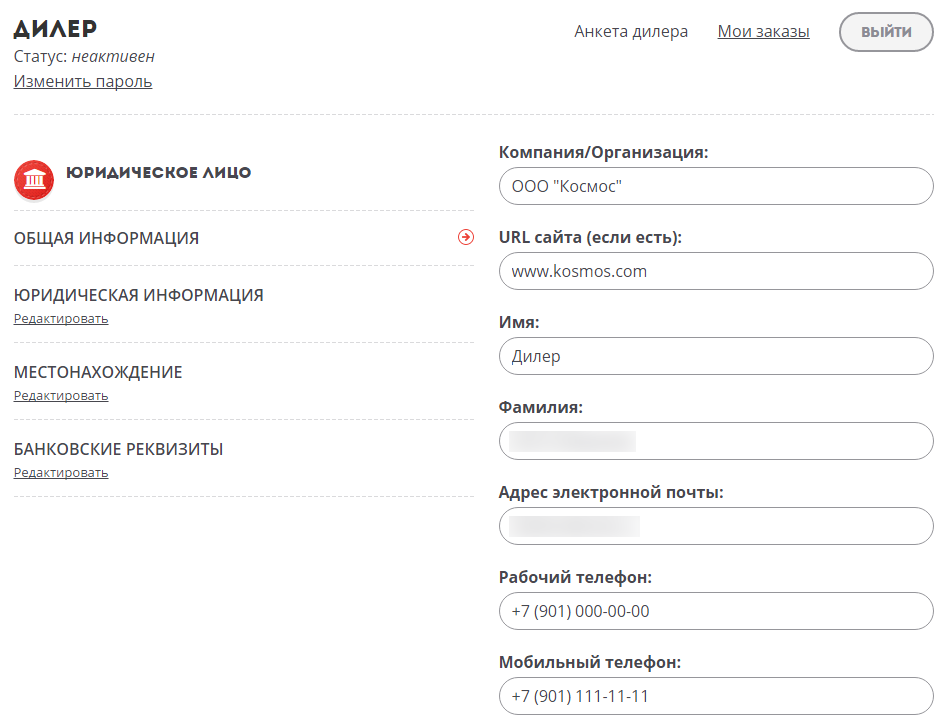Open the Мои заказы link
The image size is (946, 725).
click(x=763, y=31)
